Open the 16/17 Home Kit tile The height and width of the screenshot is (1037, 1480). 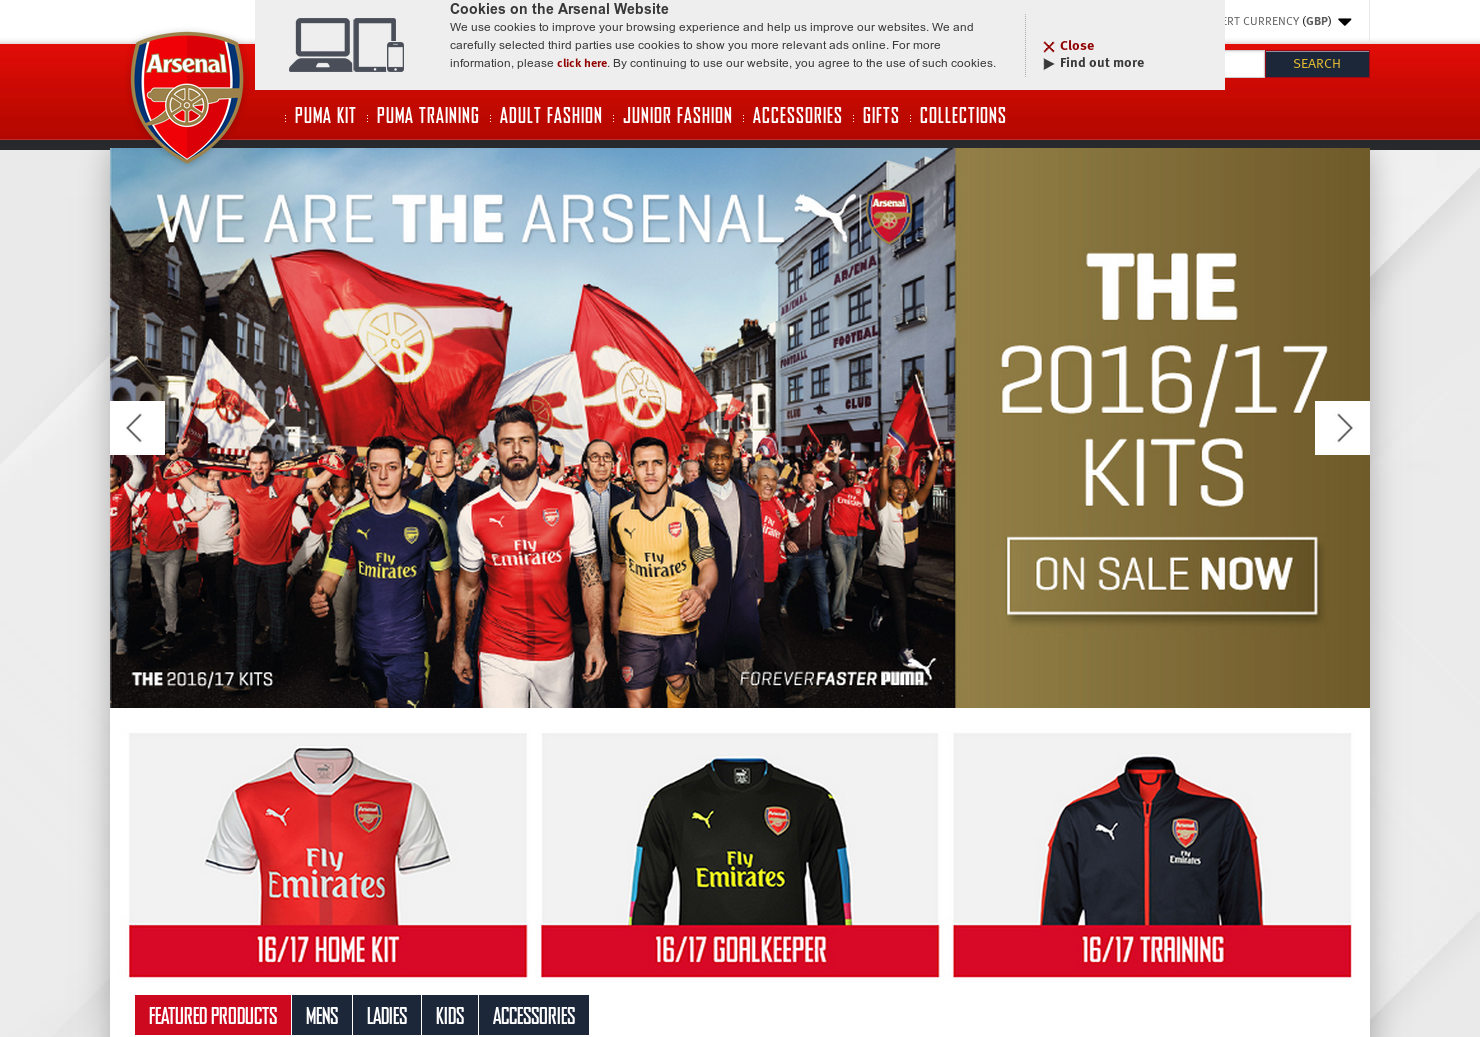pyautogui.click(x=328, y=855)
